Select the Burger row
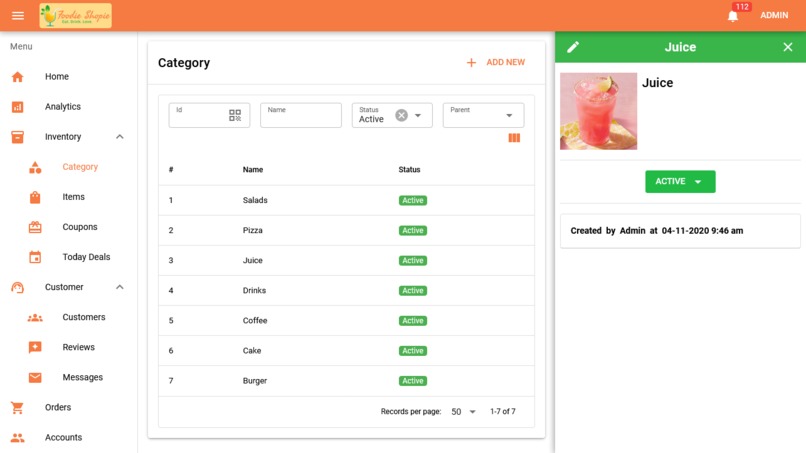The width and height of the screenshot is (806, 453). [346, 381]
